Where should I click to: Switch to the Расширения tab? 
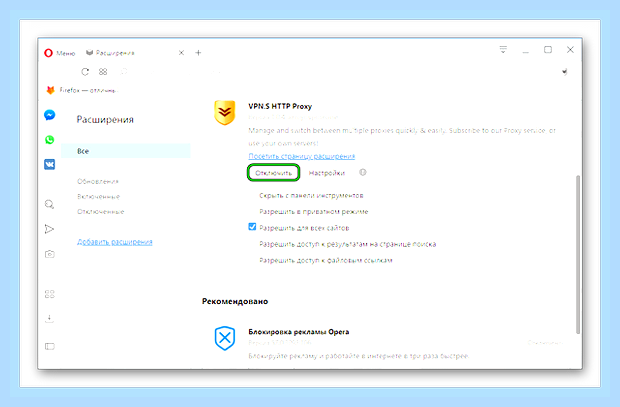coord(115,53)
